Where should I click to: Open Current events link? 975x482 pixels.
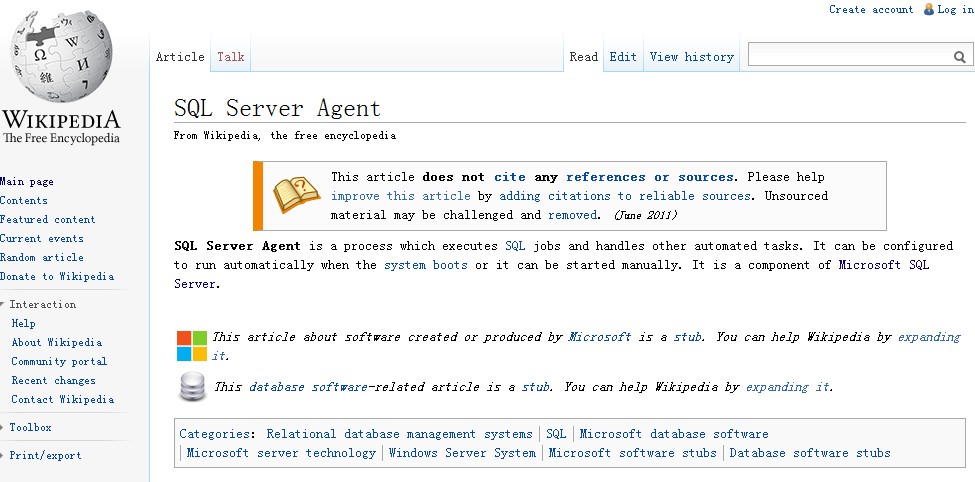(x=42, y=238)
